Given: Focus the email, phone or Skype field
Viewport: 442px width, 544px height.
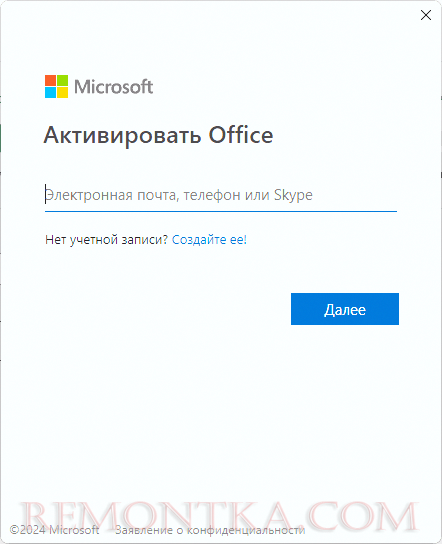Looking at the screenshot, I should pos(221,195).
